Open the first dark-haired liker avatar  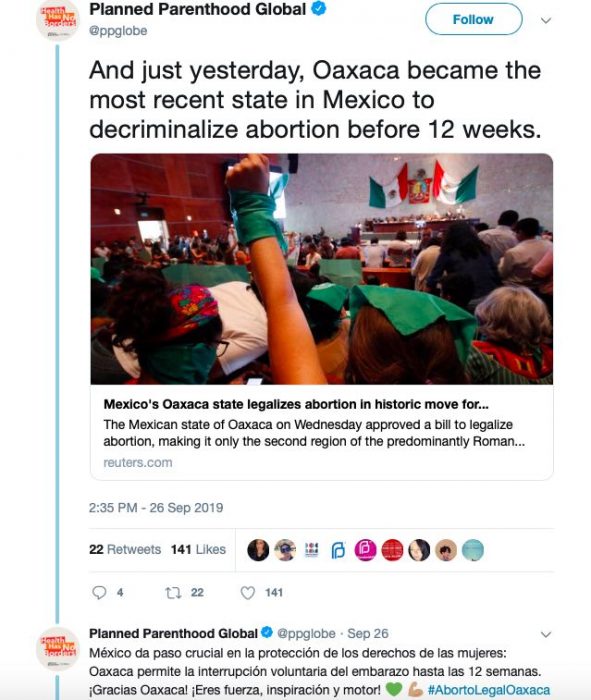pyautogui.click(x=258, y=550)
